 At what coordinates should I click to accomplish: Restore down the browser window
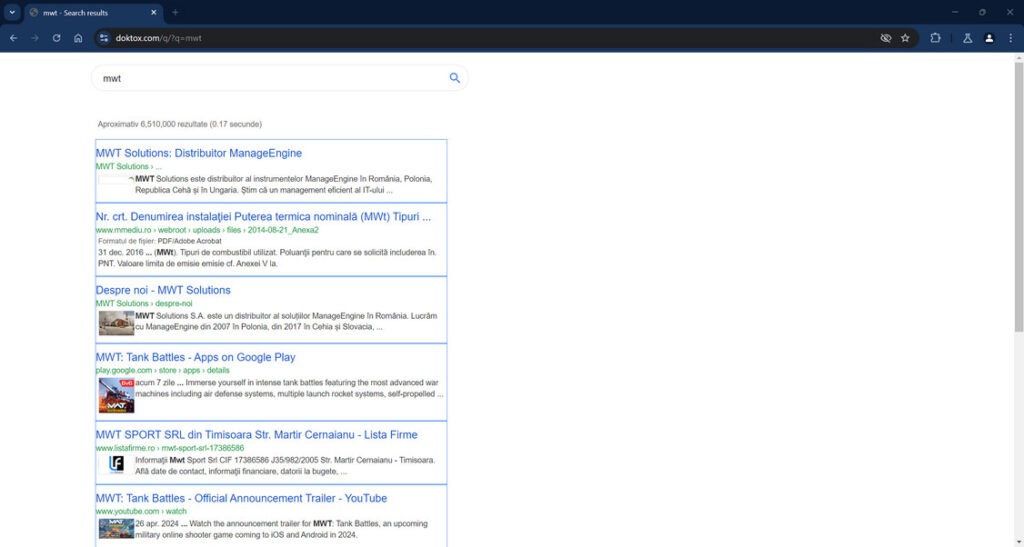(x=982, y=12)
